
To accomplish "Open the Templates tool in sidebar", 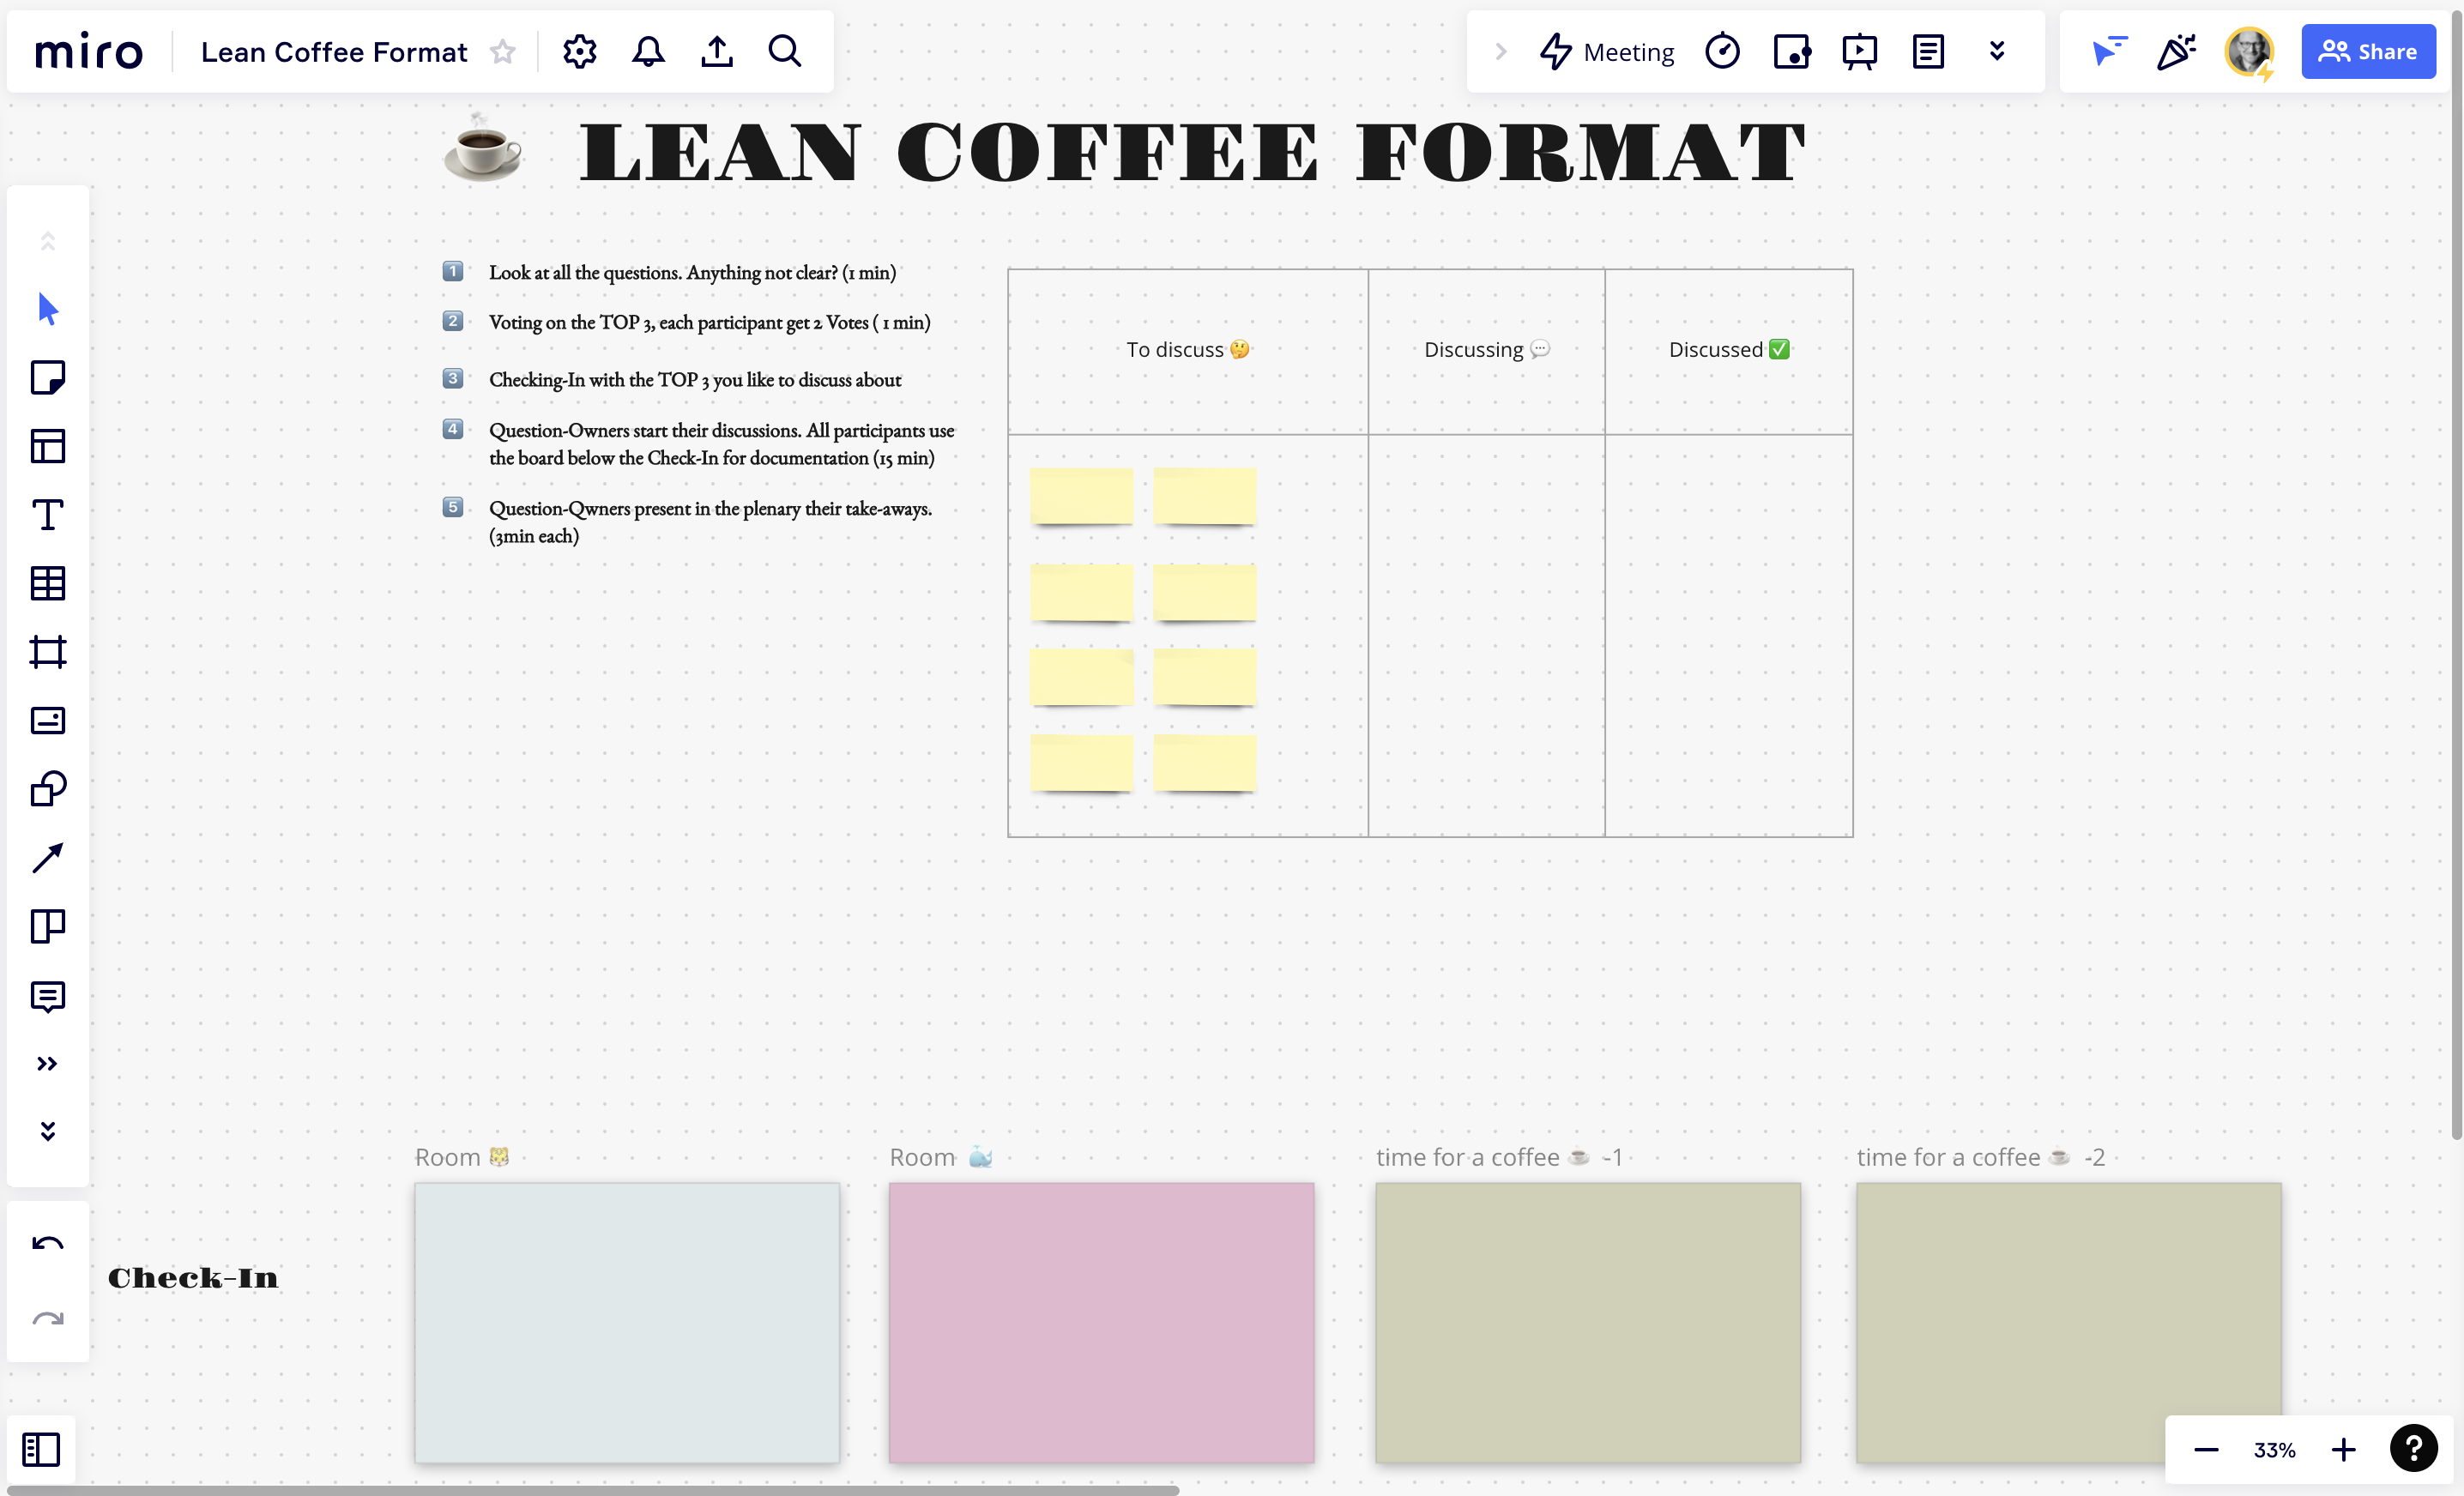I will coord(47,446).
